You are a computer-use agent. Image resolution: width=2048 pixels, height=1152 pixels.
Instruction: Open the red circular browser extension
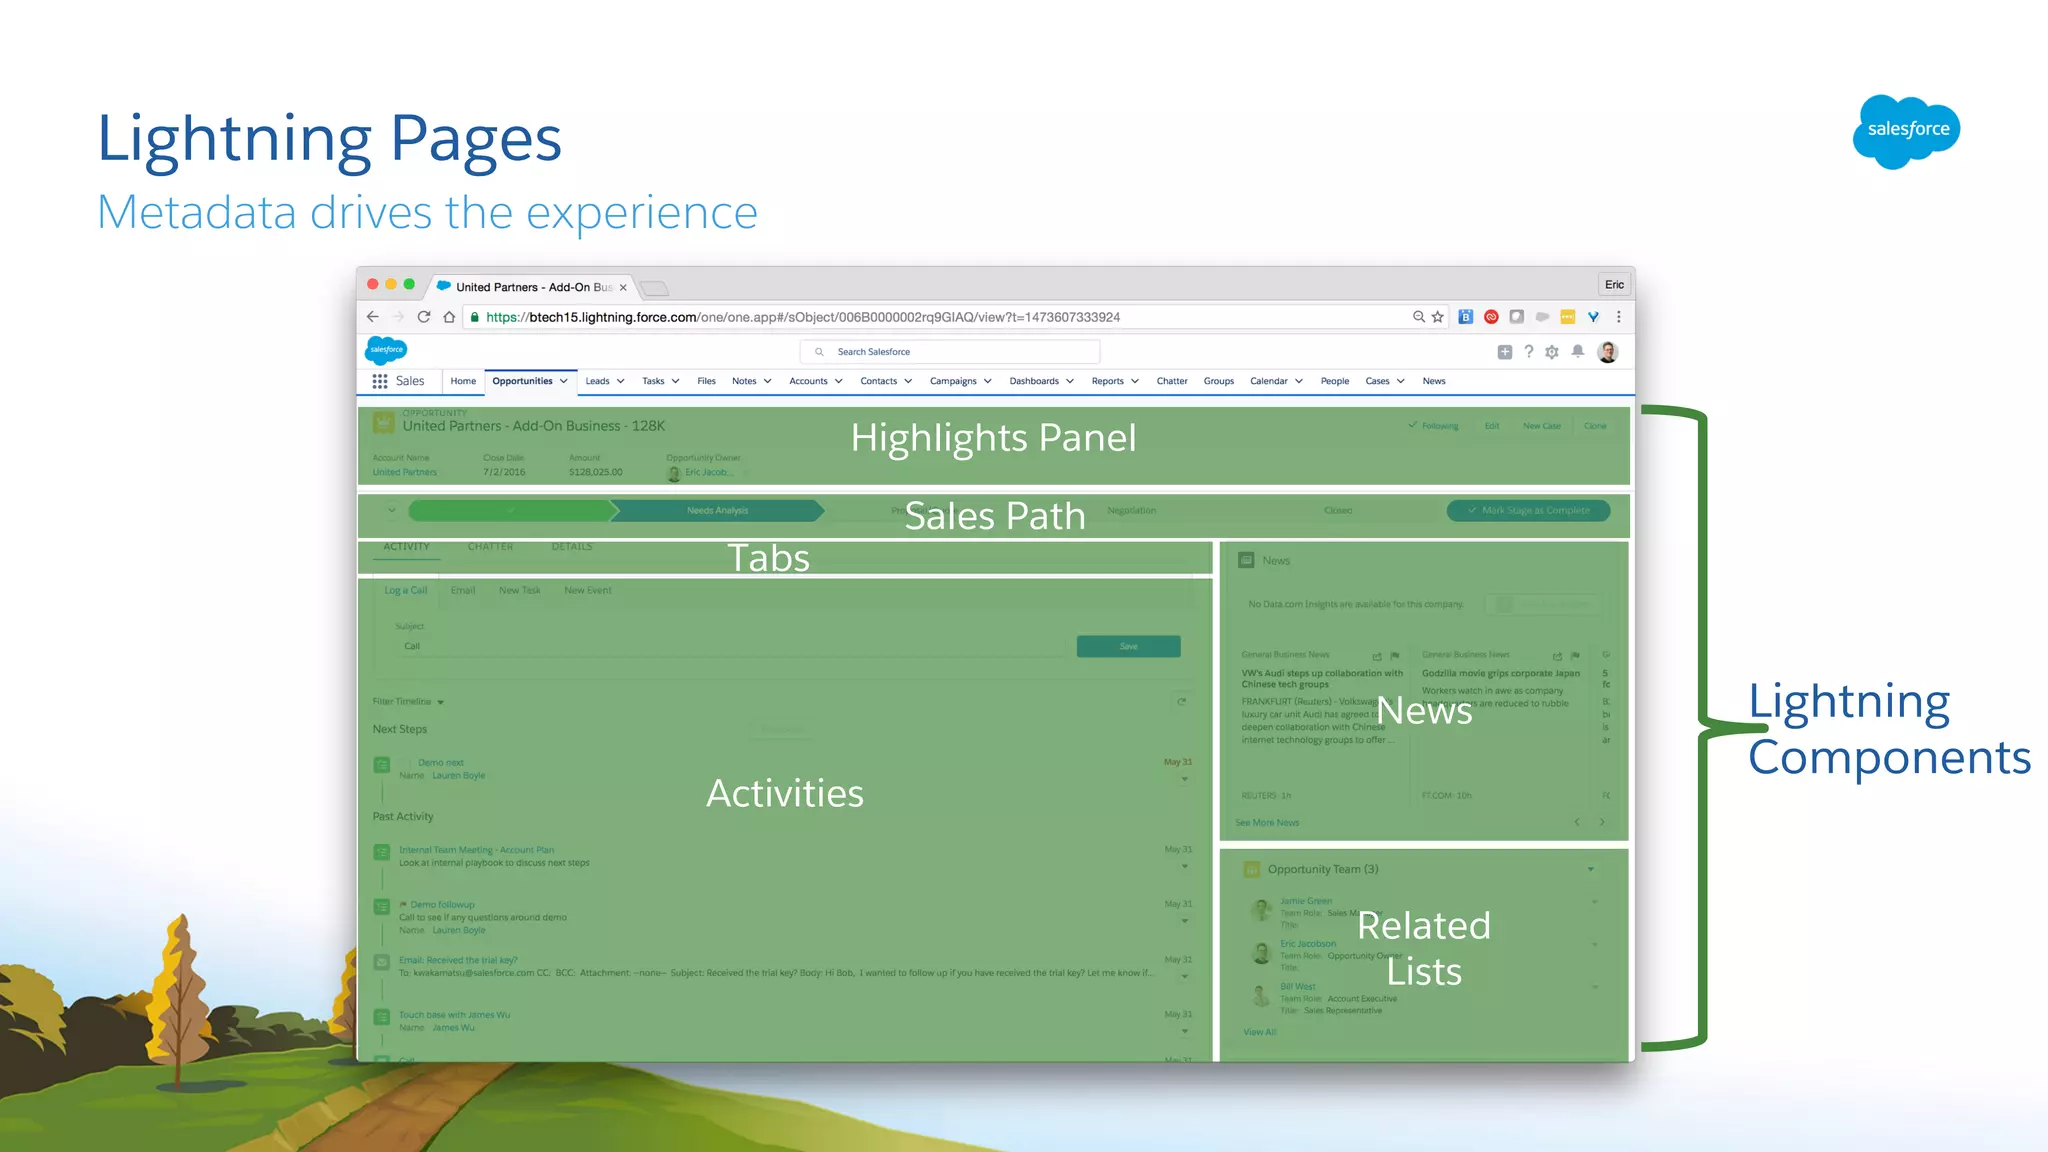1491,317
